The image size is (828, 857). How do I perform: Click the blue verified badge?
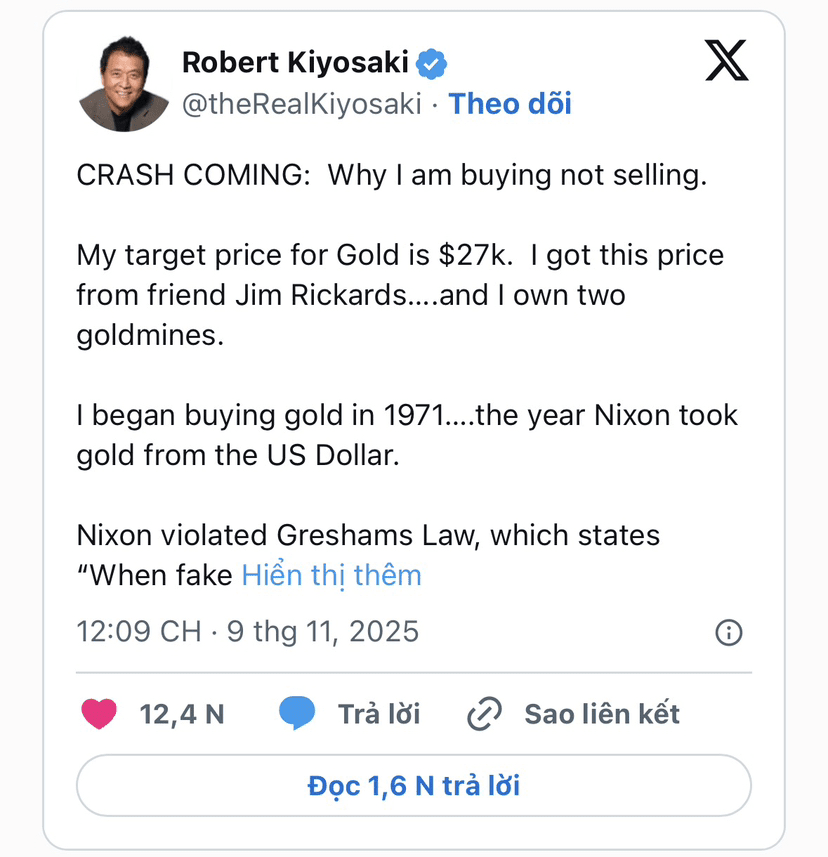431,64
